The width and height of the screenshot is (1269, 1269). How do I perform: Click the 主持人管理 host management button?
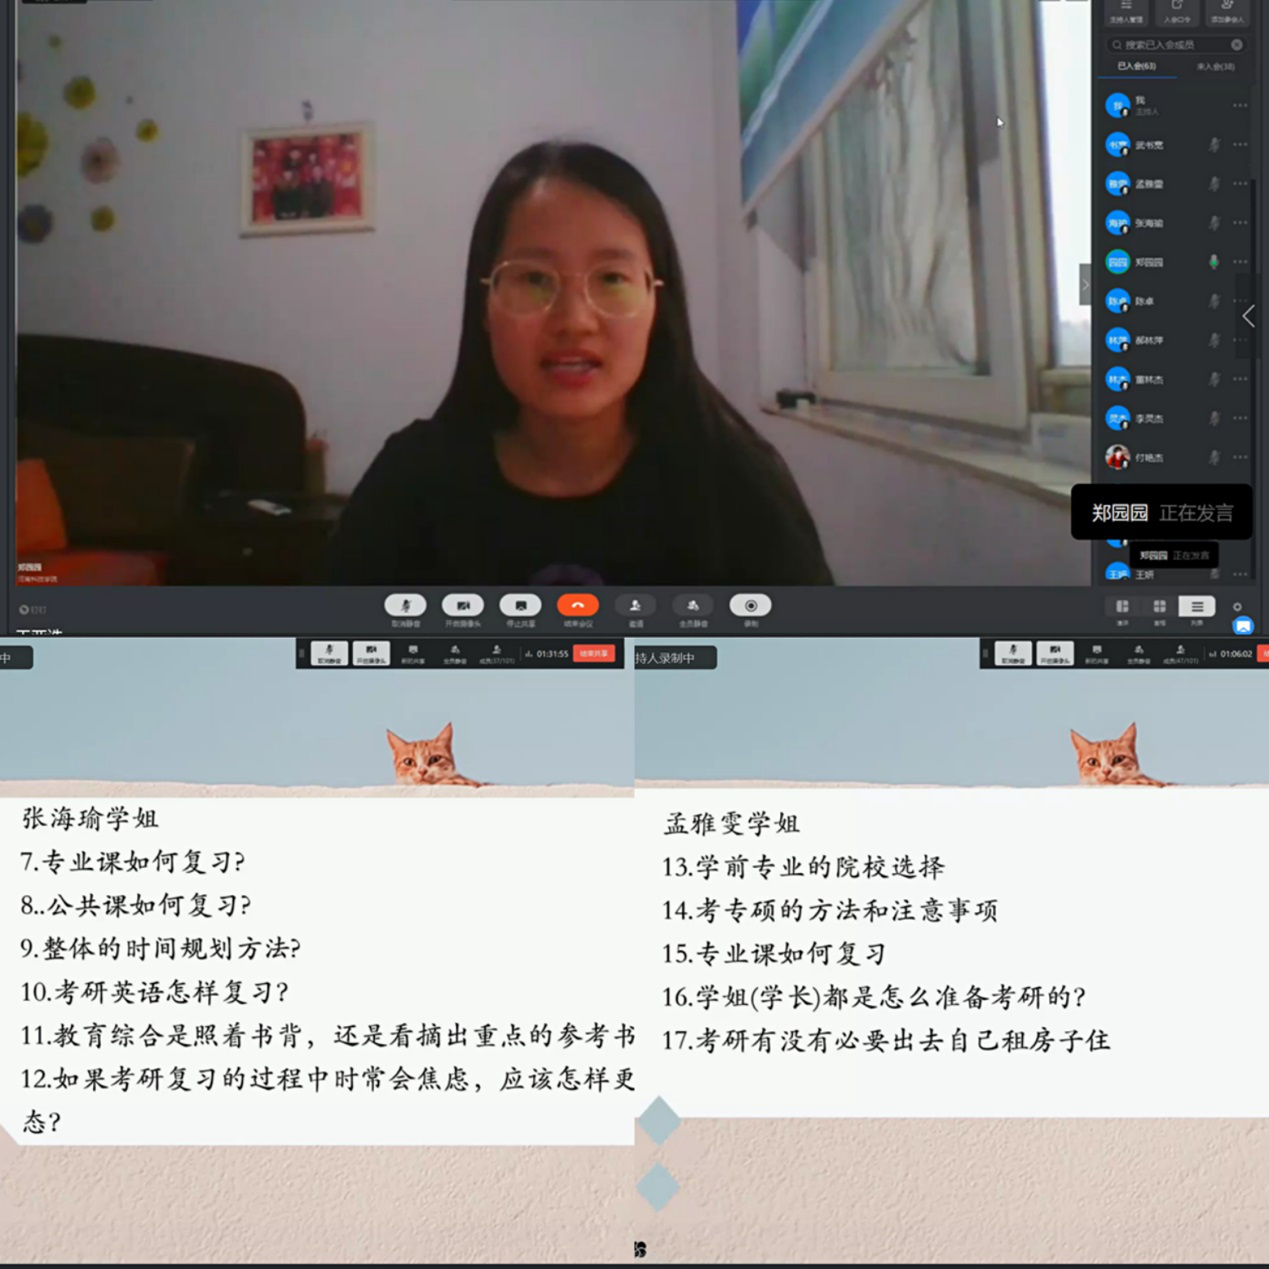tap(1126, 12)
